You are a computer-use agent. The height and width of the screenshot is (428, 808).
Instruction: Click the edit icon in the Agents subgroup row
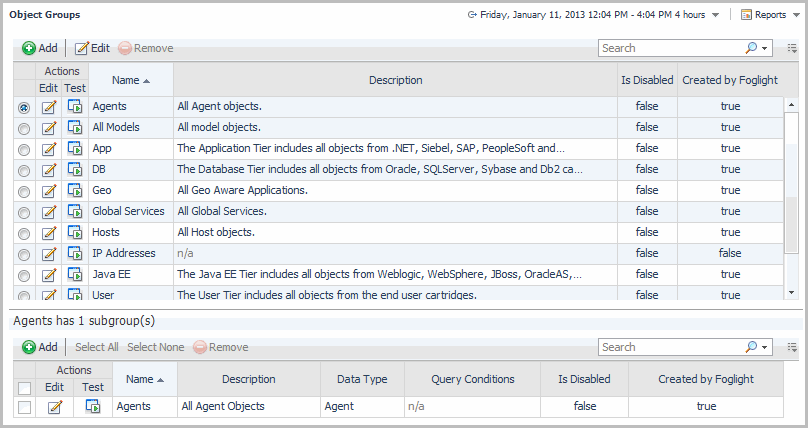click(x=55, y=406)
